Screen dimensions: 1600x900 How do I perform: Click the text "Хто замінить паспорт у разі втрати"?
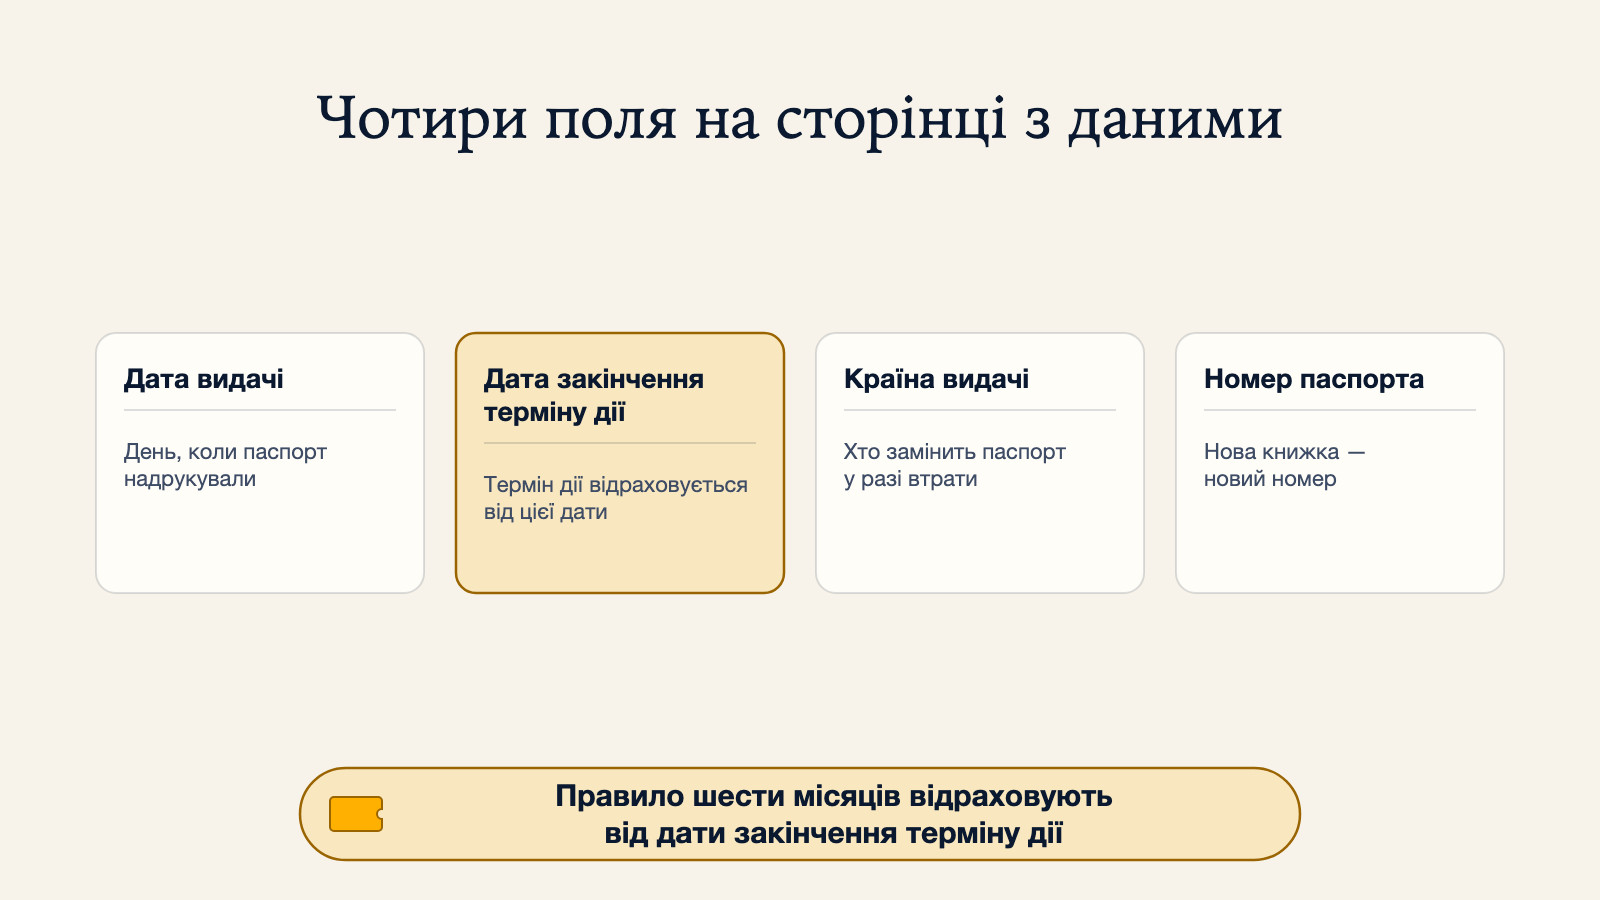pyautogui.click(x=954, y=465)
